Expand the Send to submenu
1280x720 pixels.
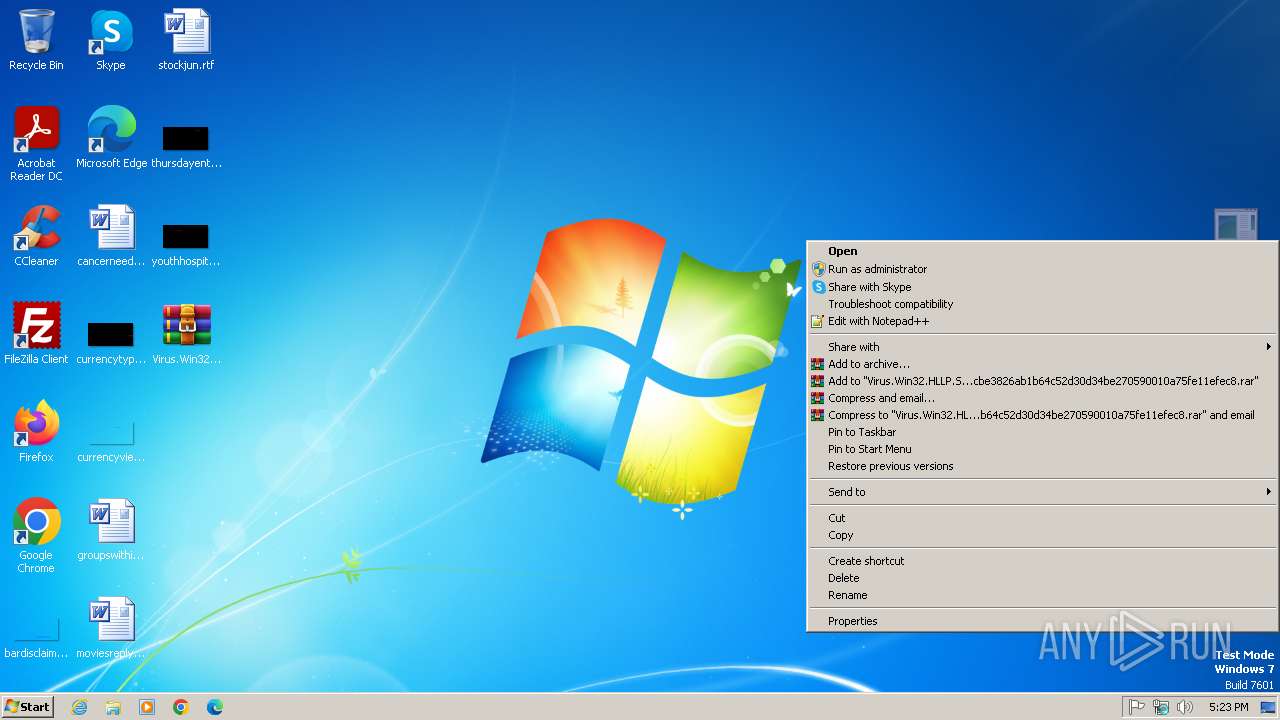[1042, 492]
